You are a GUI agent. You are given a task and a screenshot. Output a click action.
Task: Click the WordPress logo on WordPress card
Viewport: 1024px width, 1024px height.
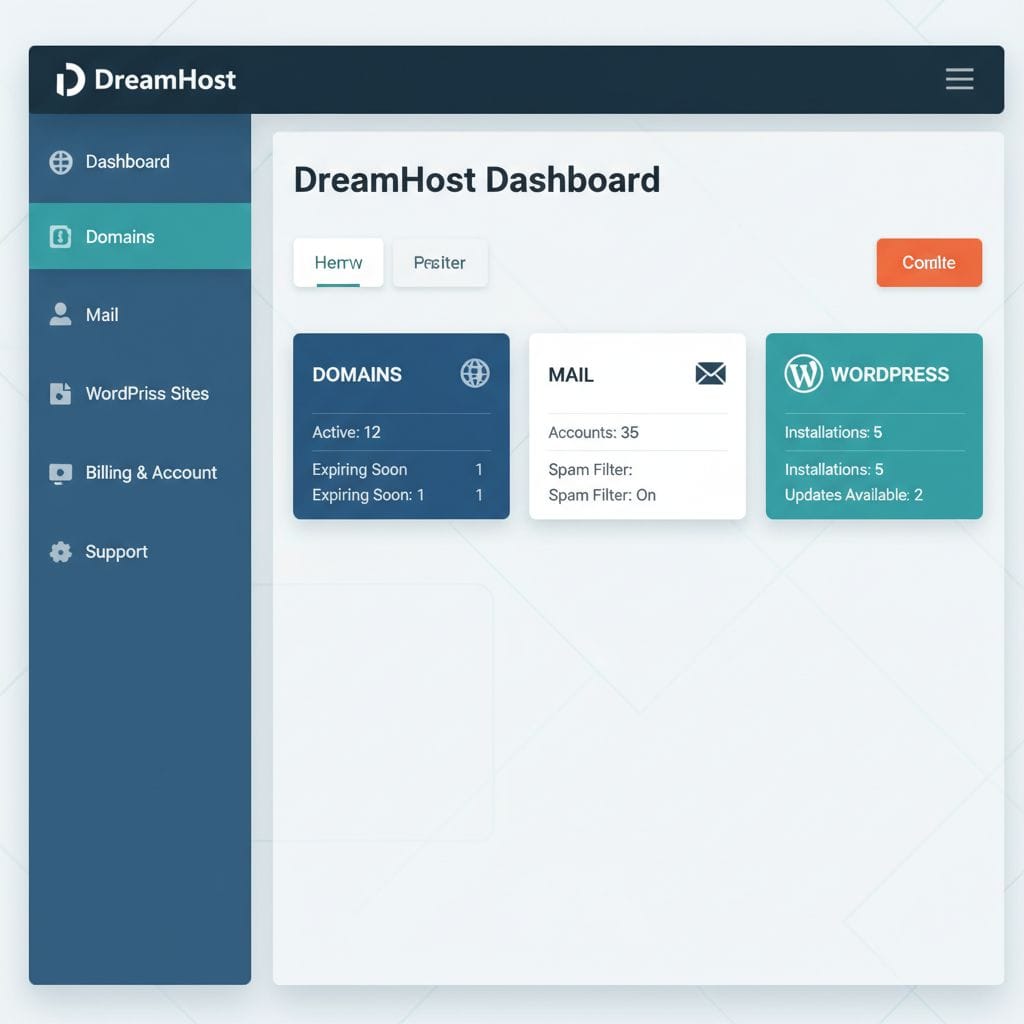[x=803, y=374]
